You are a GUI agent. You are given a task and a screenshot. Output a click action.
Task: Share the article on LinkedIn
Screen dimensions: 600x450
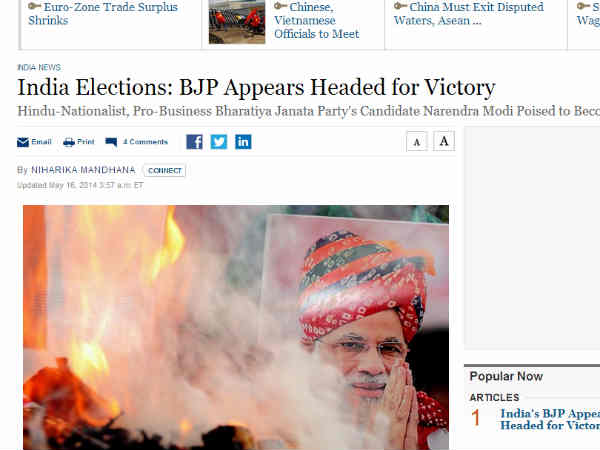click(243, 142)
